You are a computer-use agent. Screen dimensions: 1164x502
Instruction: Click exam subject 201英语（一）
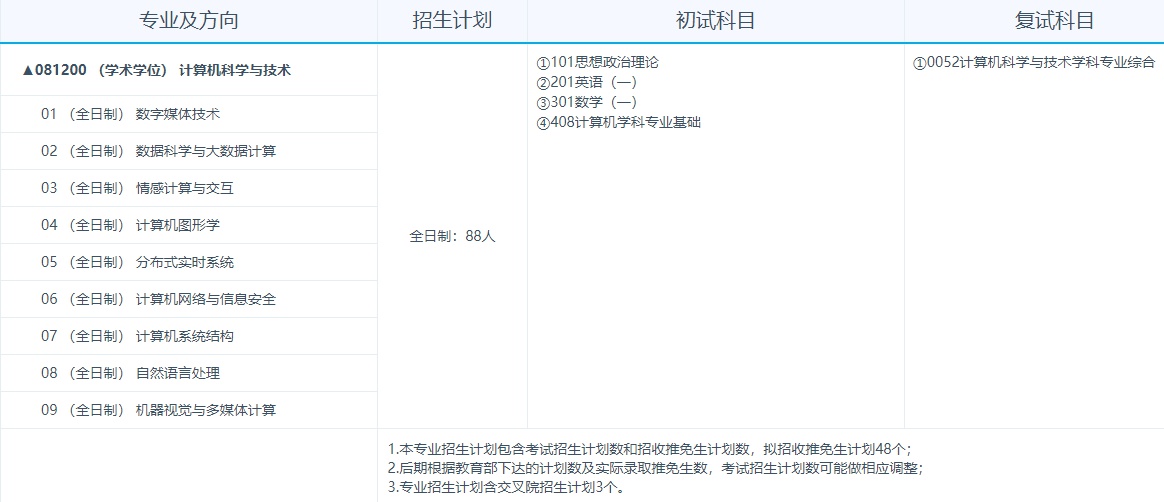coord(586,82)
